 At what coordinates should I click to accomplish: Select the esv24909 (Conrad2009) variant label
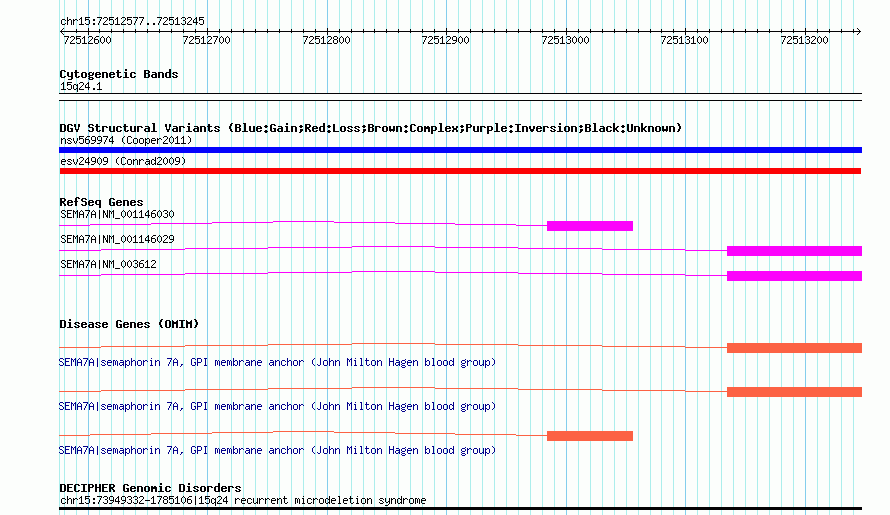pos(123,161)
